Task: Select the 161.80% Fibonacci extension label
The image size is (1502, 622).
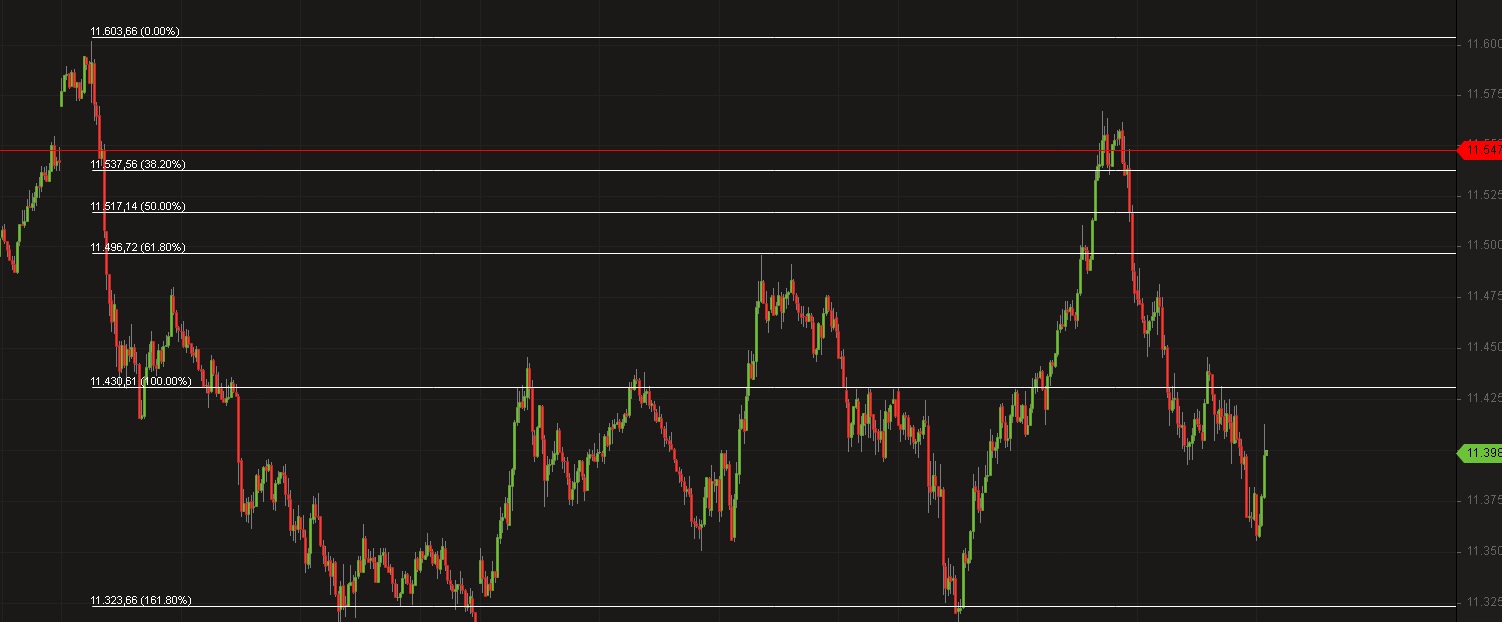Action: [x=140, y=600]
